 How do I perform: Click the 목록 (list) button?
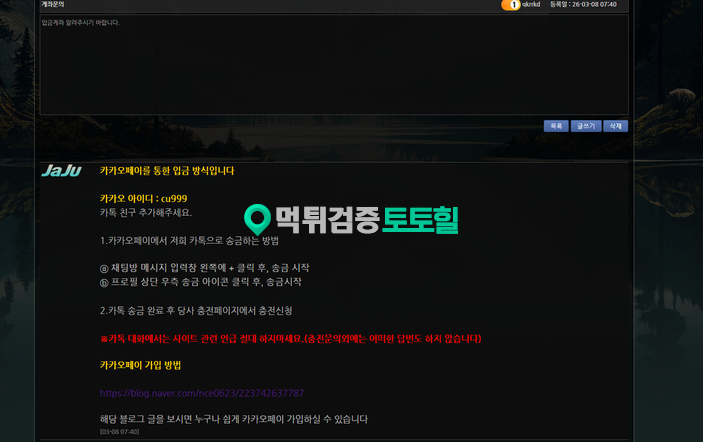[x=556, y=126]
